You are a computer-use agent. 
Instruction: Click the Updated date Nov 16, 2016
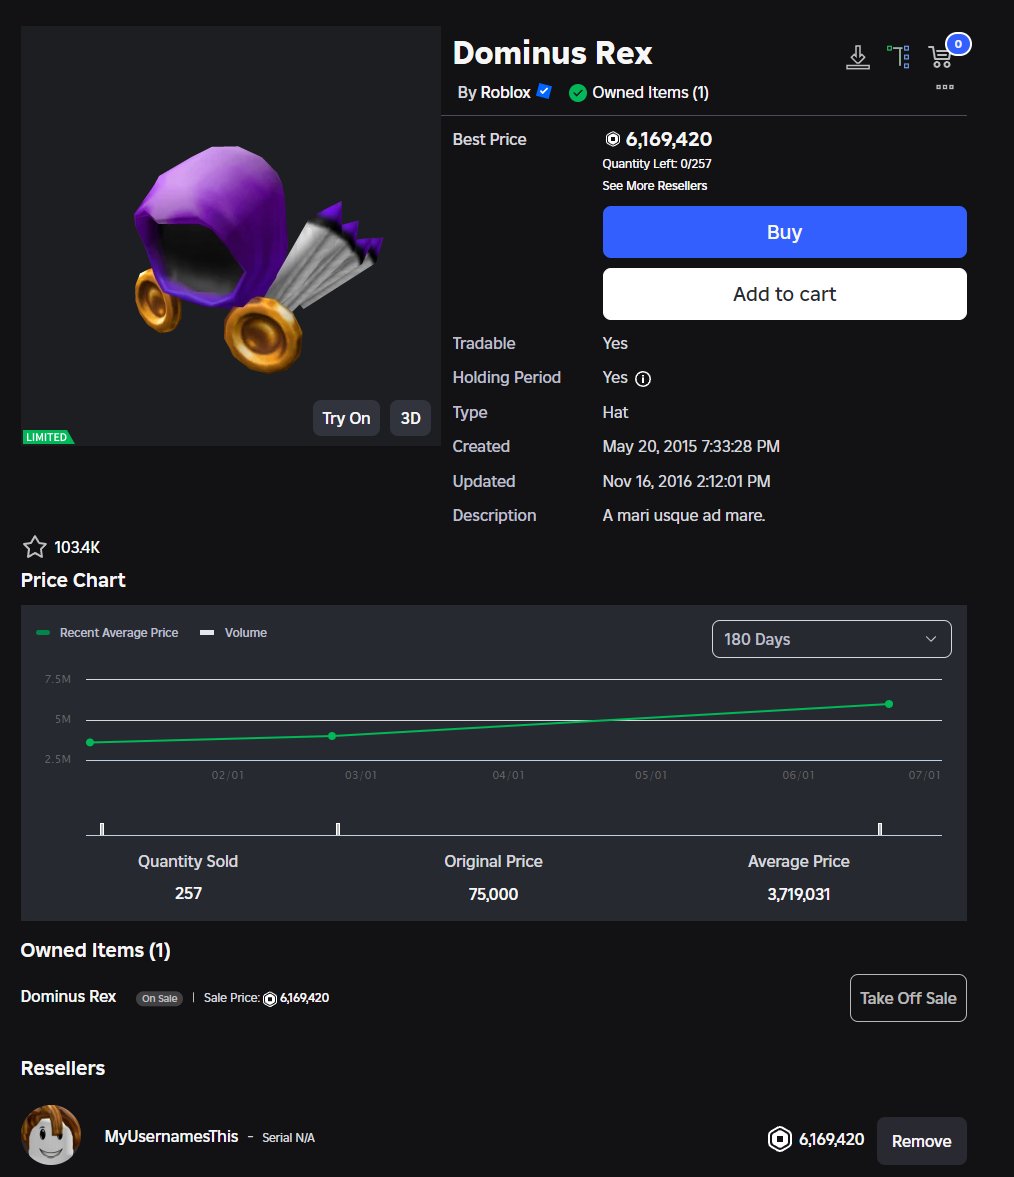pos(686,481)
